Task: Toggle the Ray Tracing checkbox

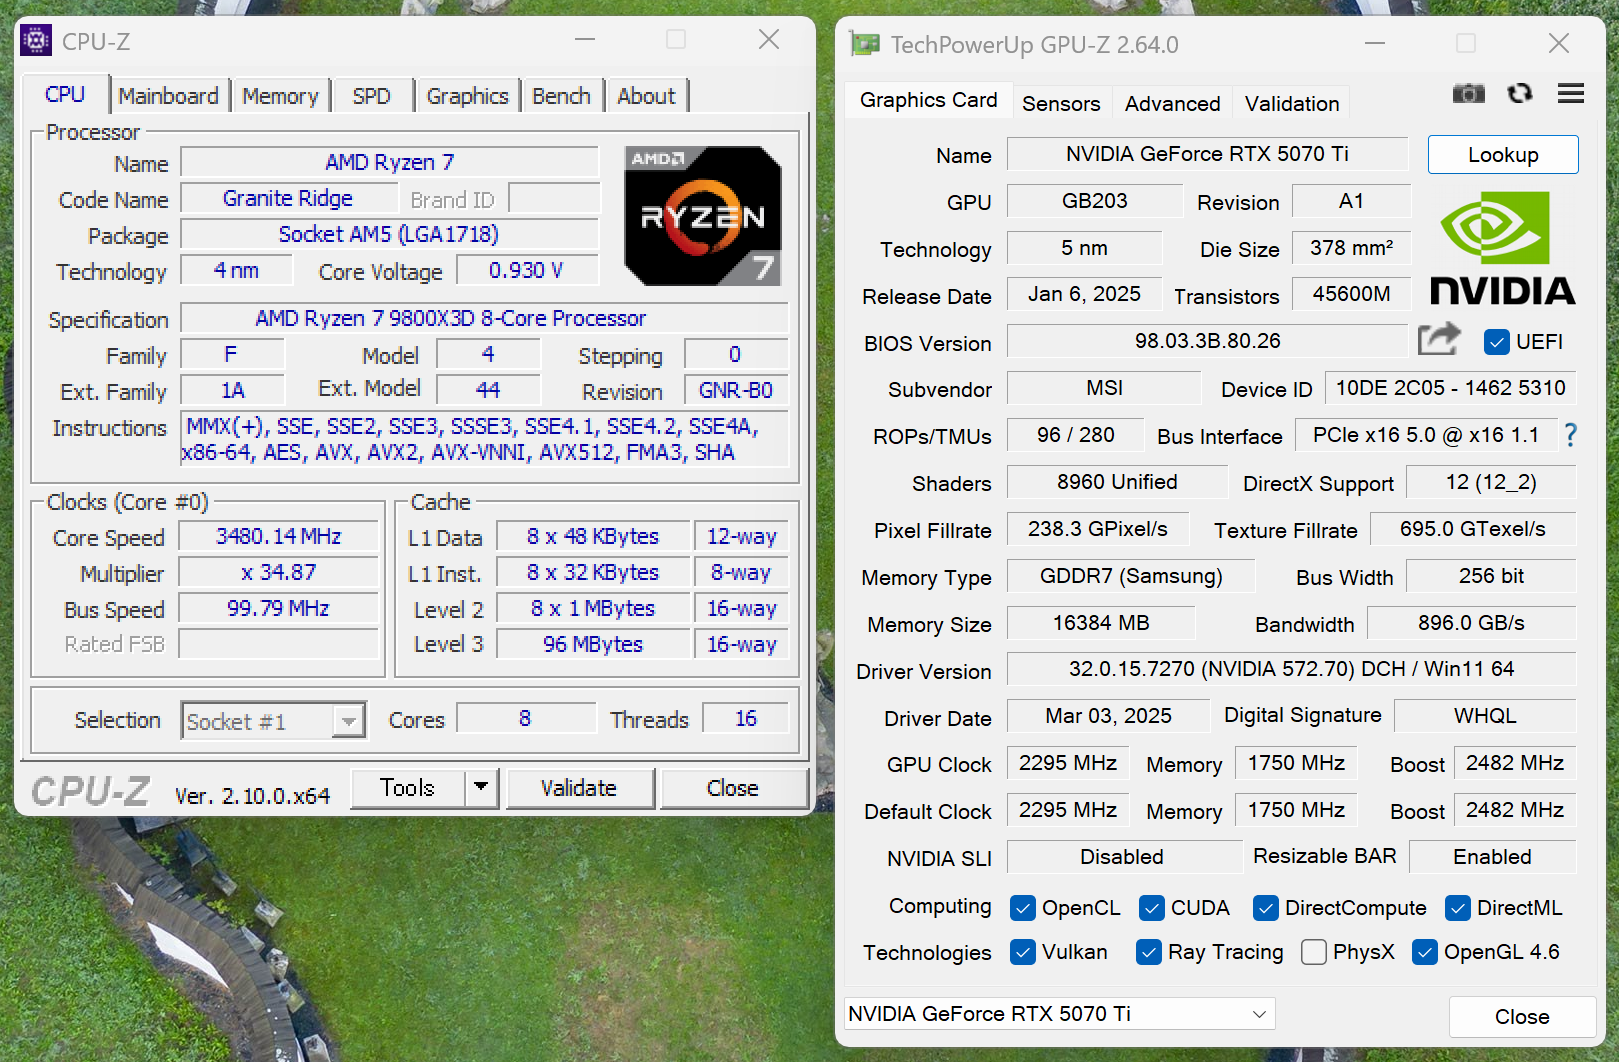Action: click(x=1149, y=952)
